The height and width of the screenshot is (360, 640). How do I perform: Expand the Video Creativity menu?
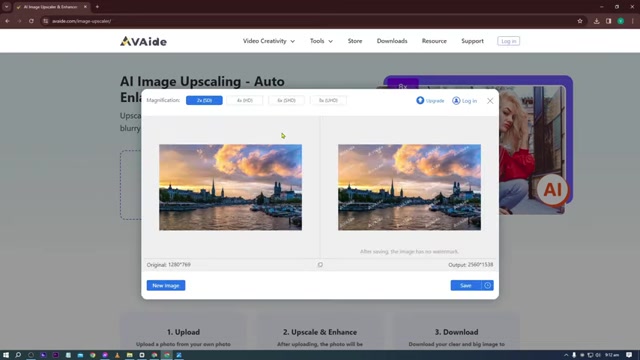click(x=269, y=41)
